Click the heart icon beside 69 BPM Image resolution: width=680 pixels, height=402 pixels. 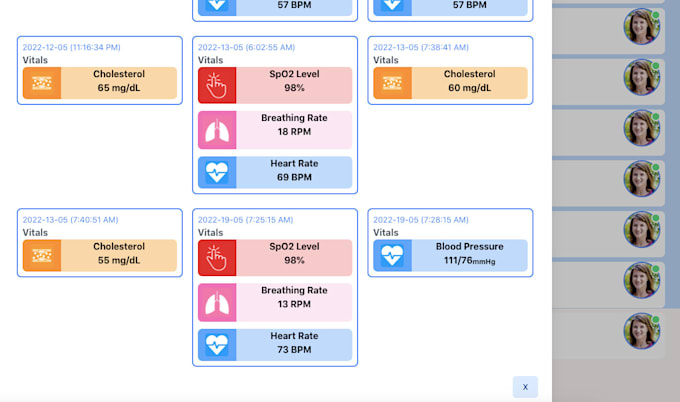217,171
